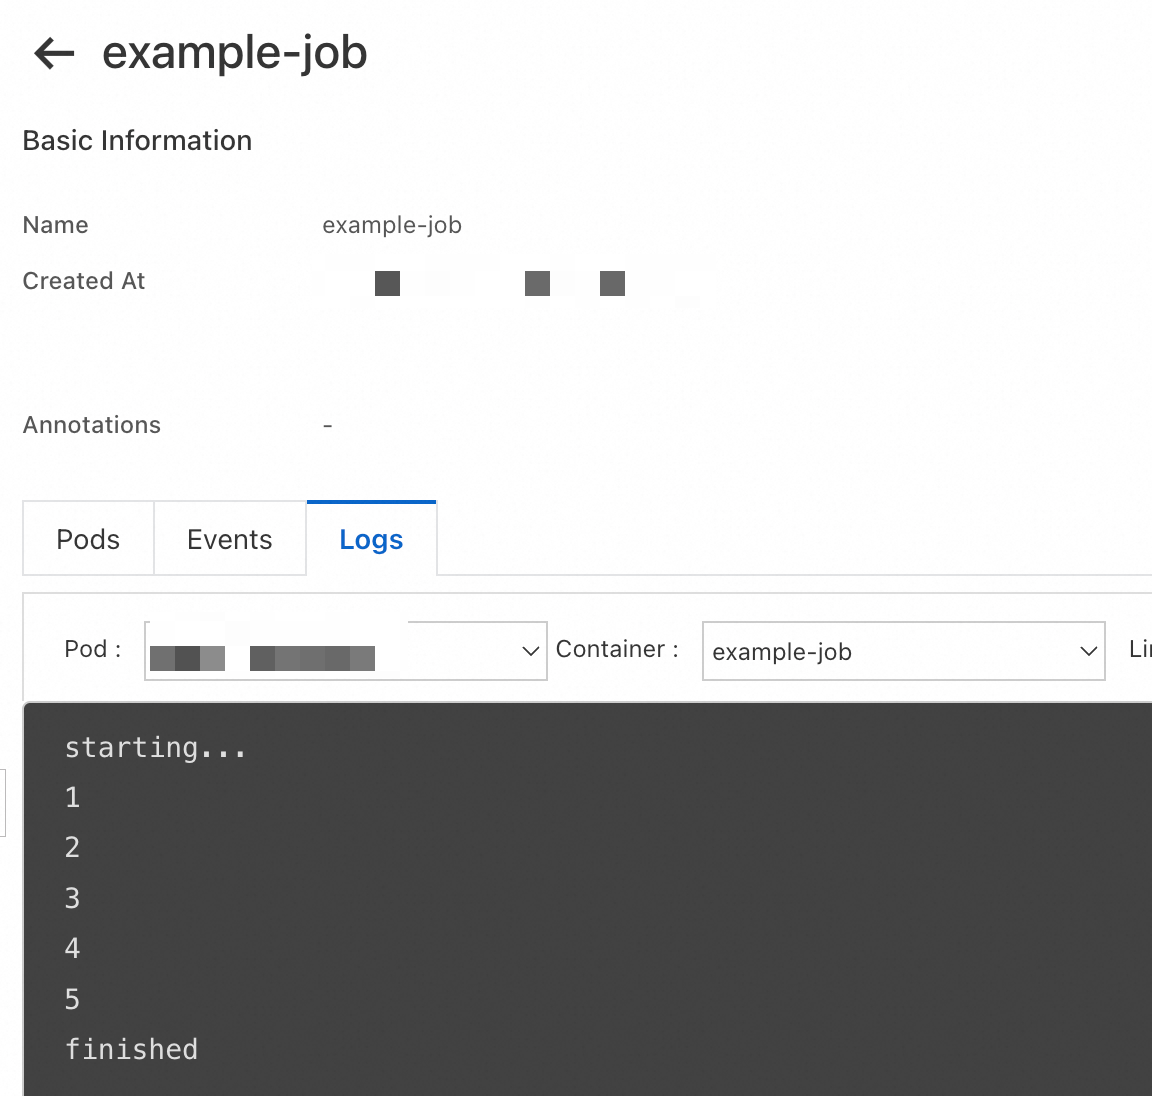Click log output line '3'
Image resolution: width=1152 pixels, height=1096 pixels.
pyautogui.click(x=72, y=898)
